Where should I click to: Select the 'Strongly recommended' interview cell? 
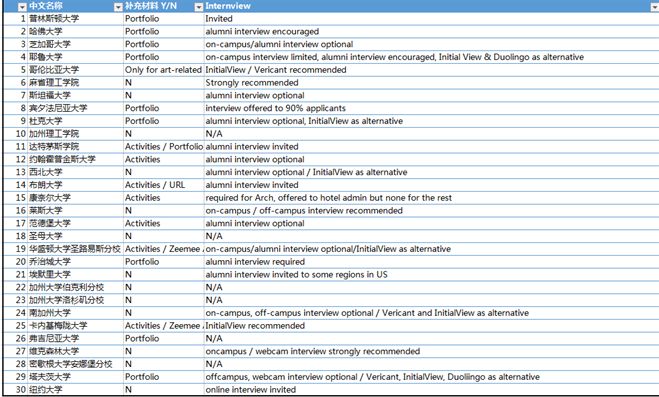point(252,83)
